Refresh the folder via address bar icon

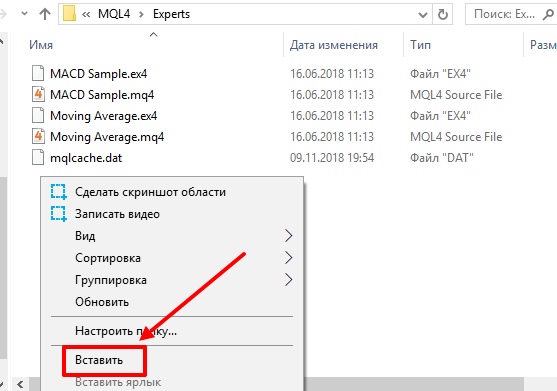point(443,14)
